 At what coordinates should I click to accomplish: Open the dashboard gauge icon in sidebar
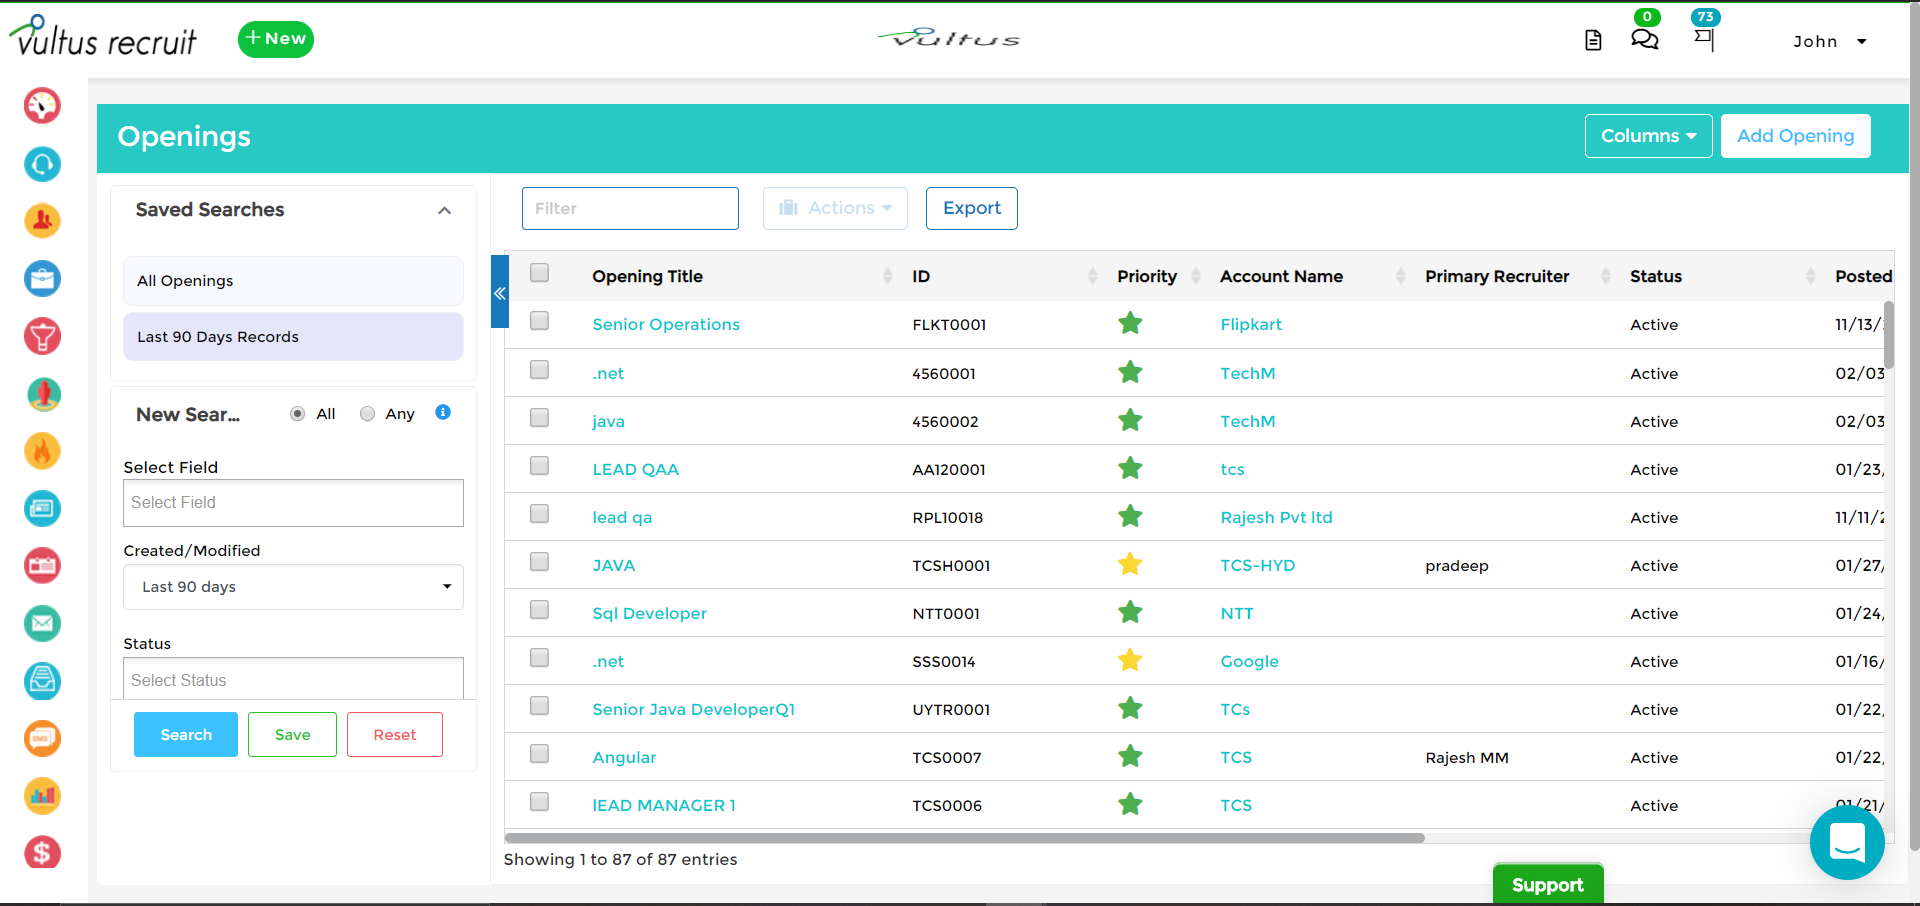(42, 105)
